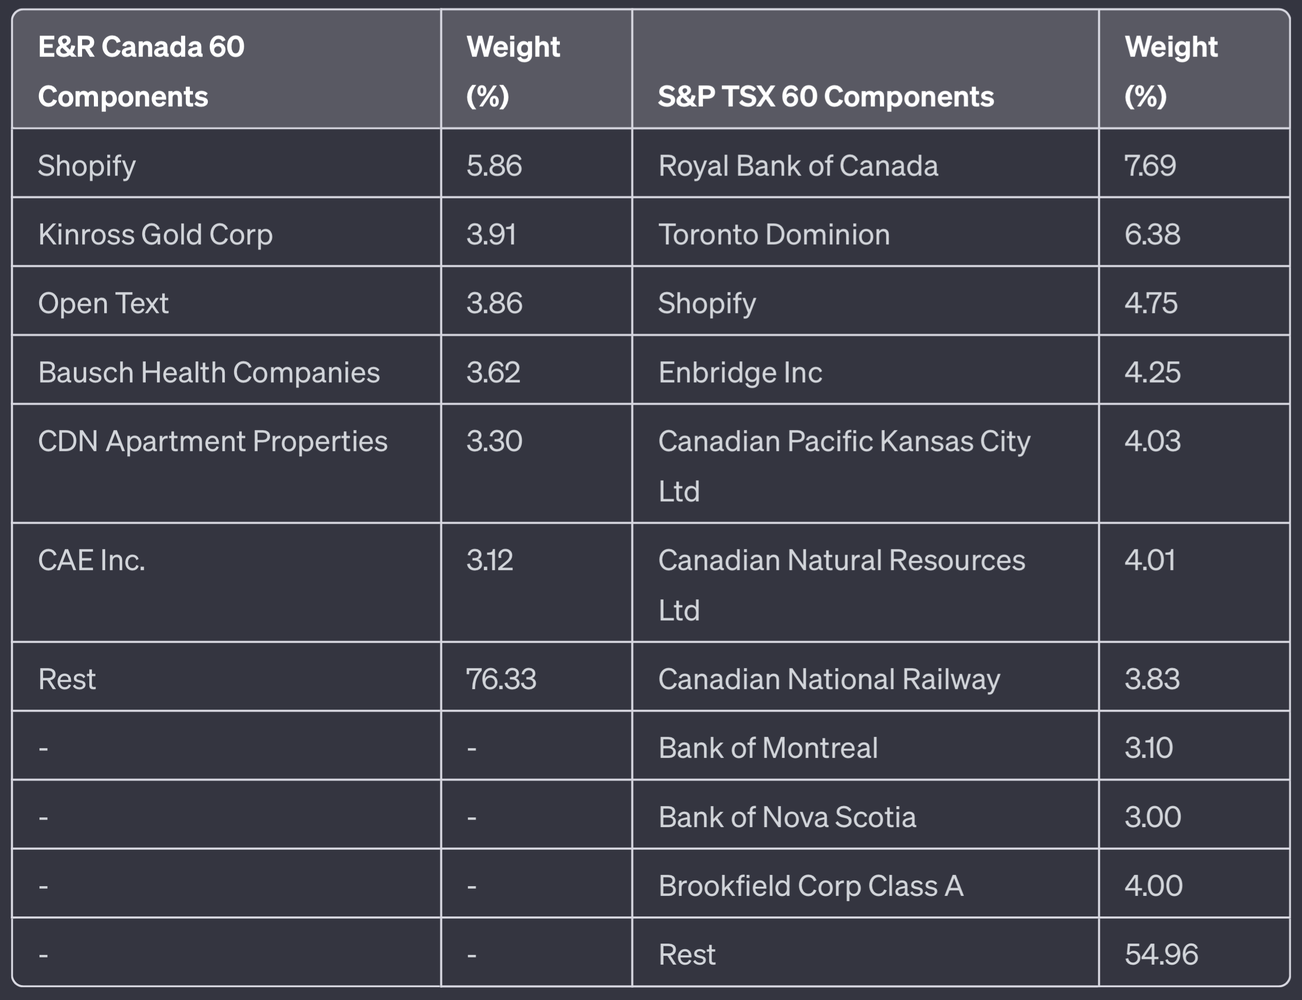Select Brookfield Corp Class A cell
Image resolution: width=1302 pixels, height=1000 pixels.
coord(810,886)
